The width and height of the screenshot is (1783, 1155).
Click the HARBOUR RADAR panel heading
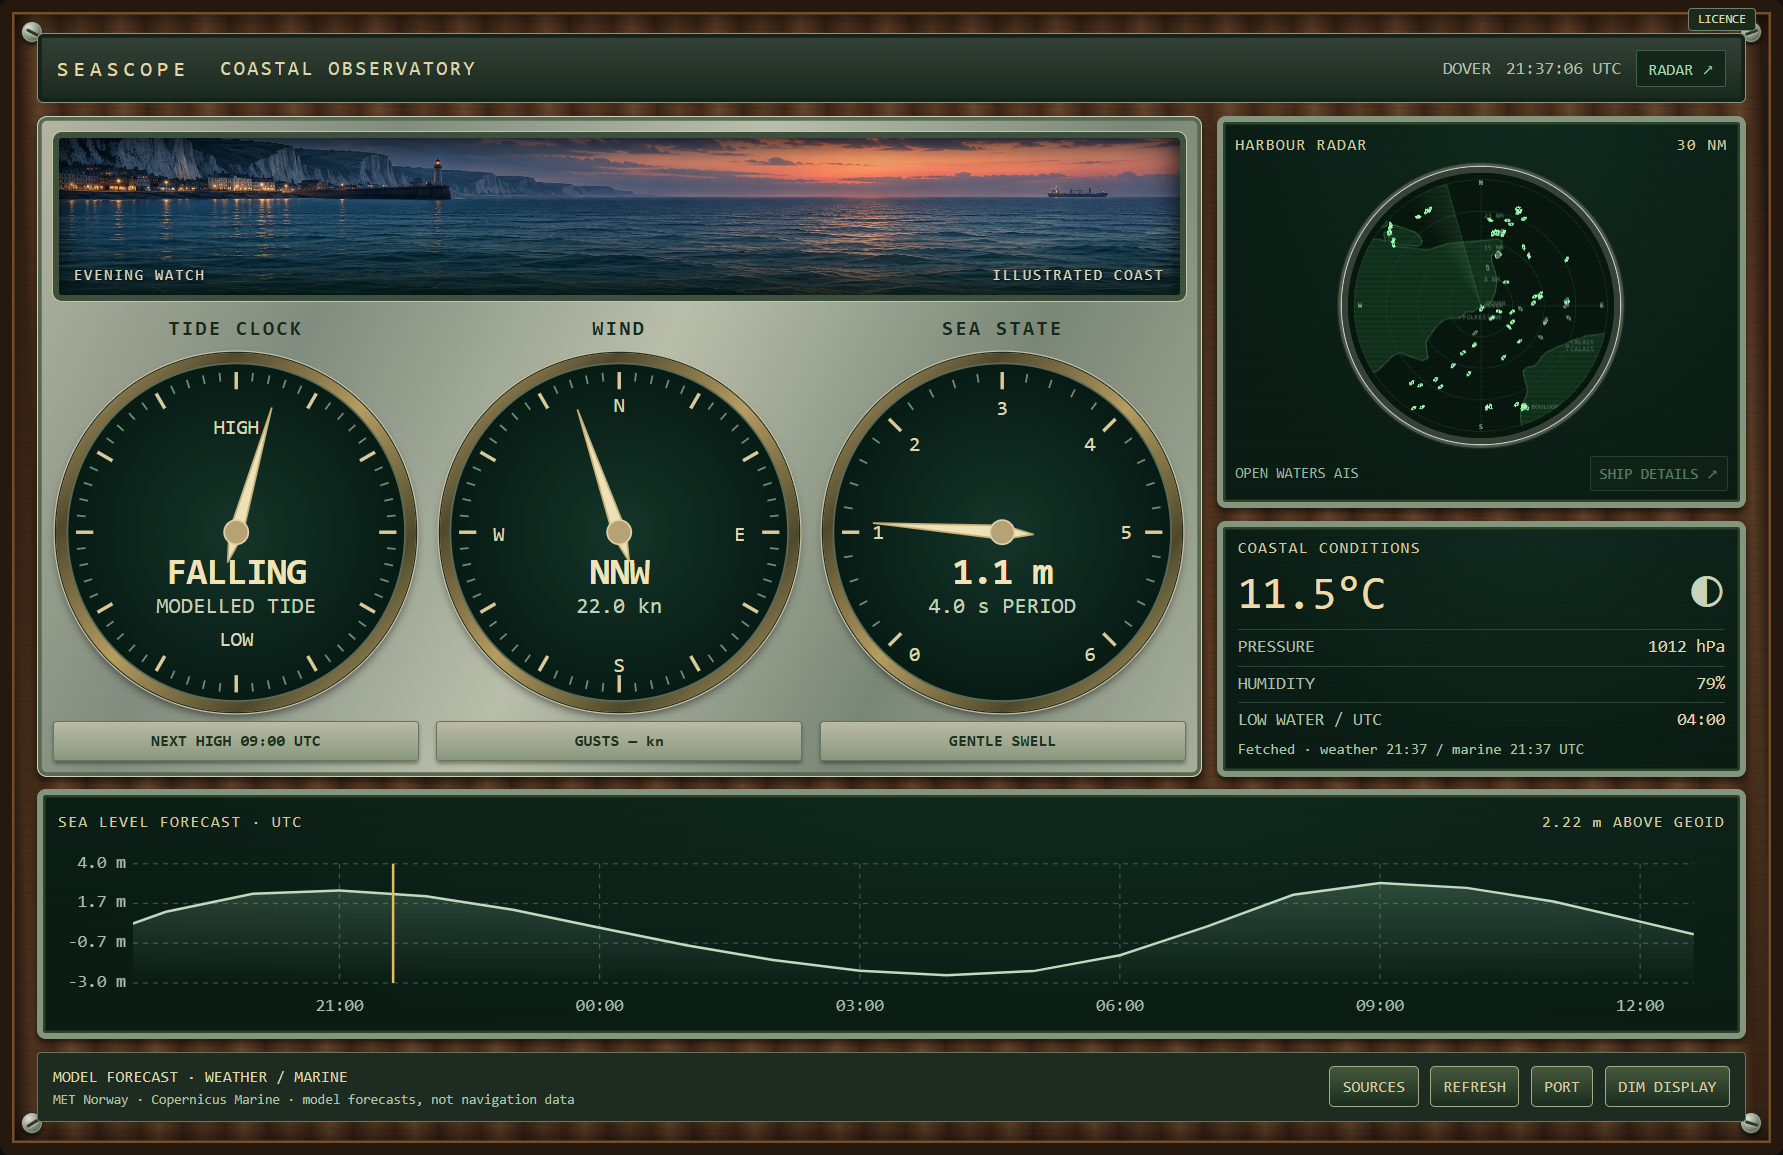click(x=1300, y=145)
